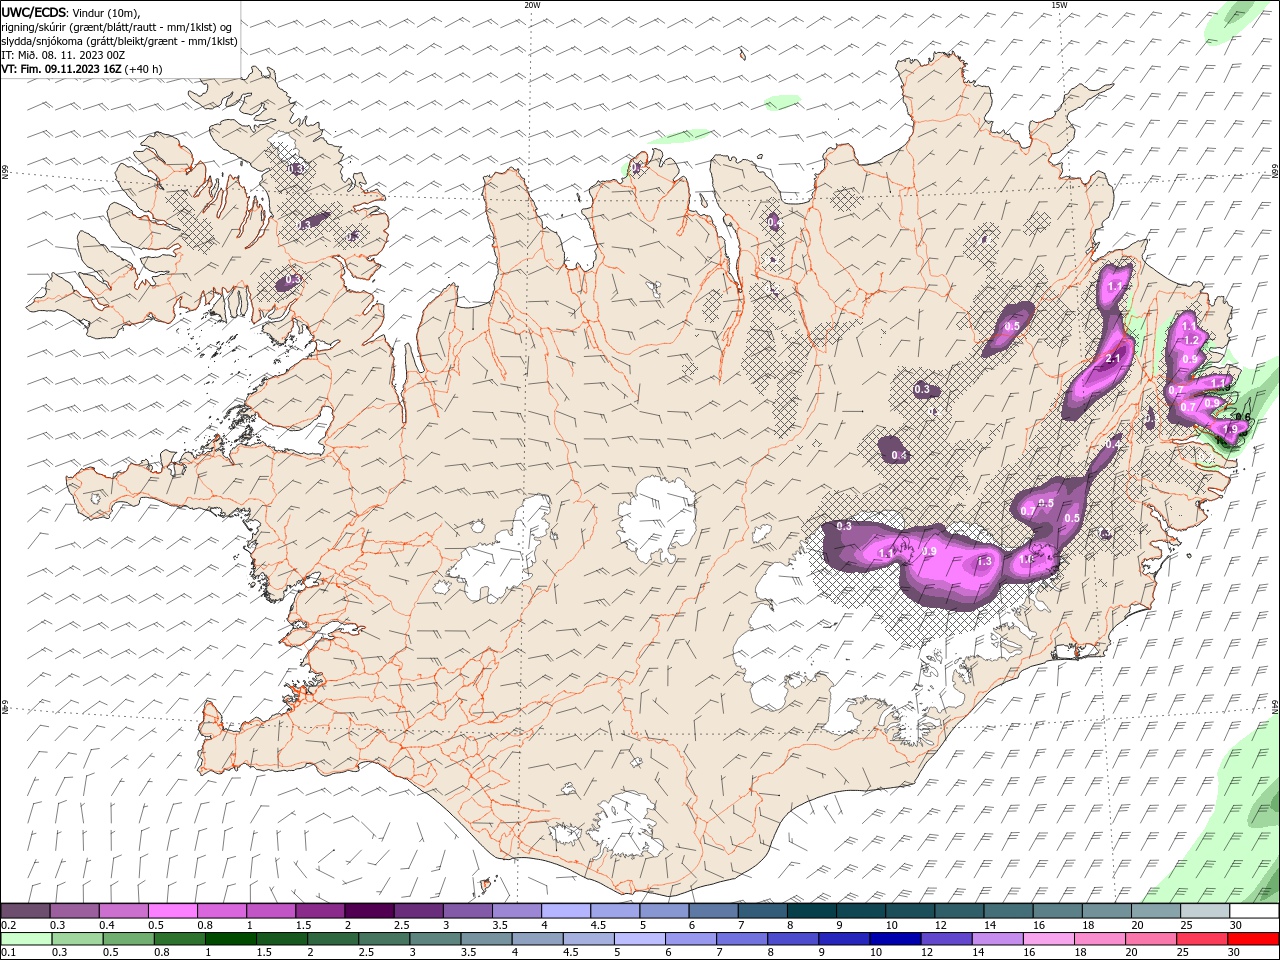The width and height of the screenshot is (1280, 960).
Task: Click the 0.2 label of the upper scale
Action: pyautogui.click(x=8, y=925)
